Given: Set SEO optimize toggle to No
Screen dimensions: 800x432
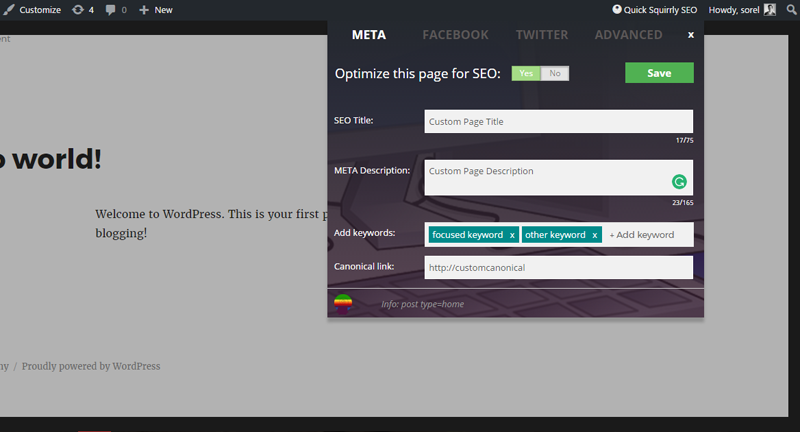Looking at the screenshot, I should (x=555, y=73).
